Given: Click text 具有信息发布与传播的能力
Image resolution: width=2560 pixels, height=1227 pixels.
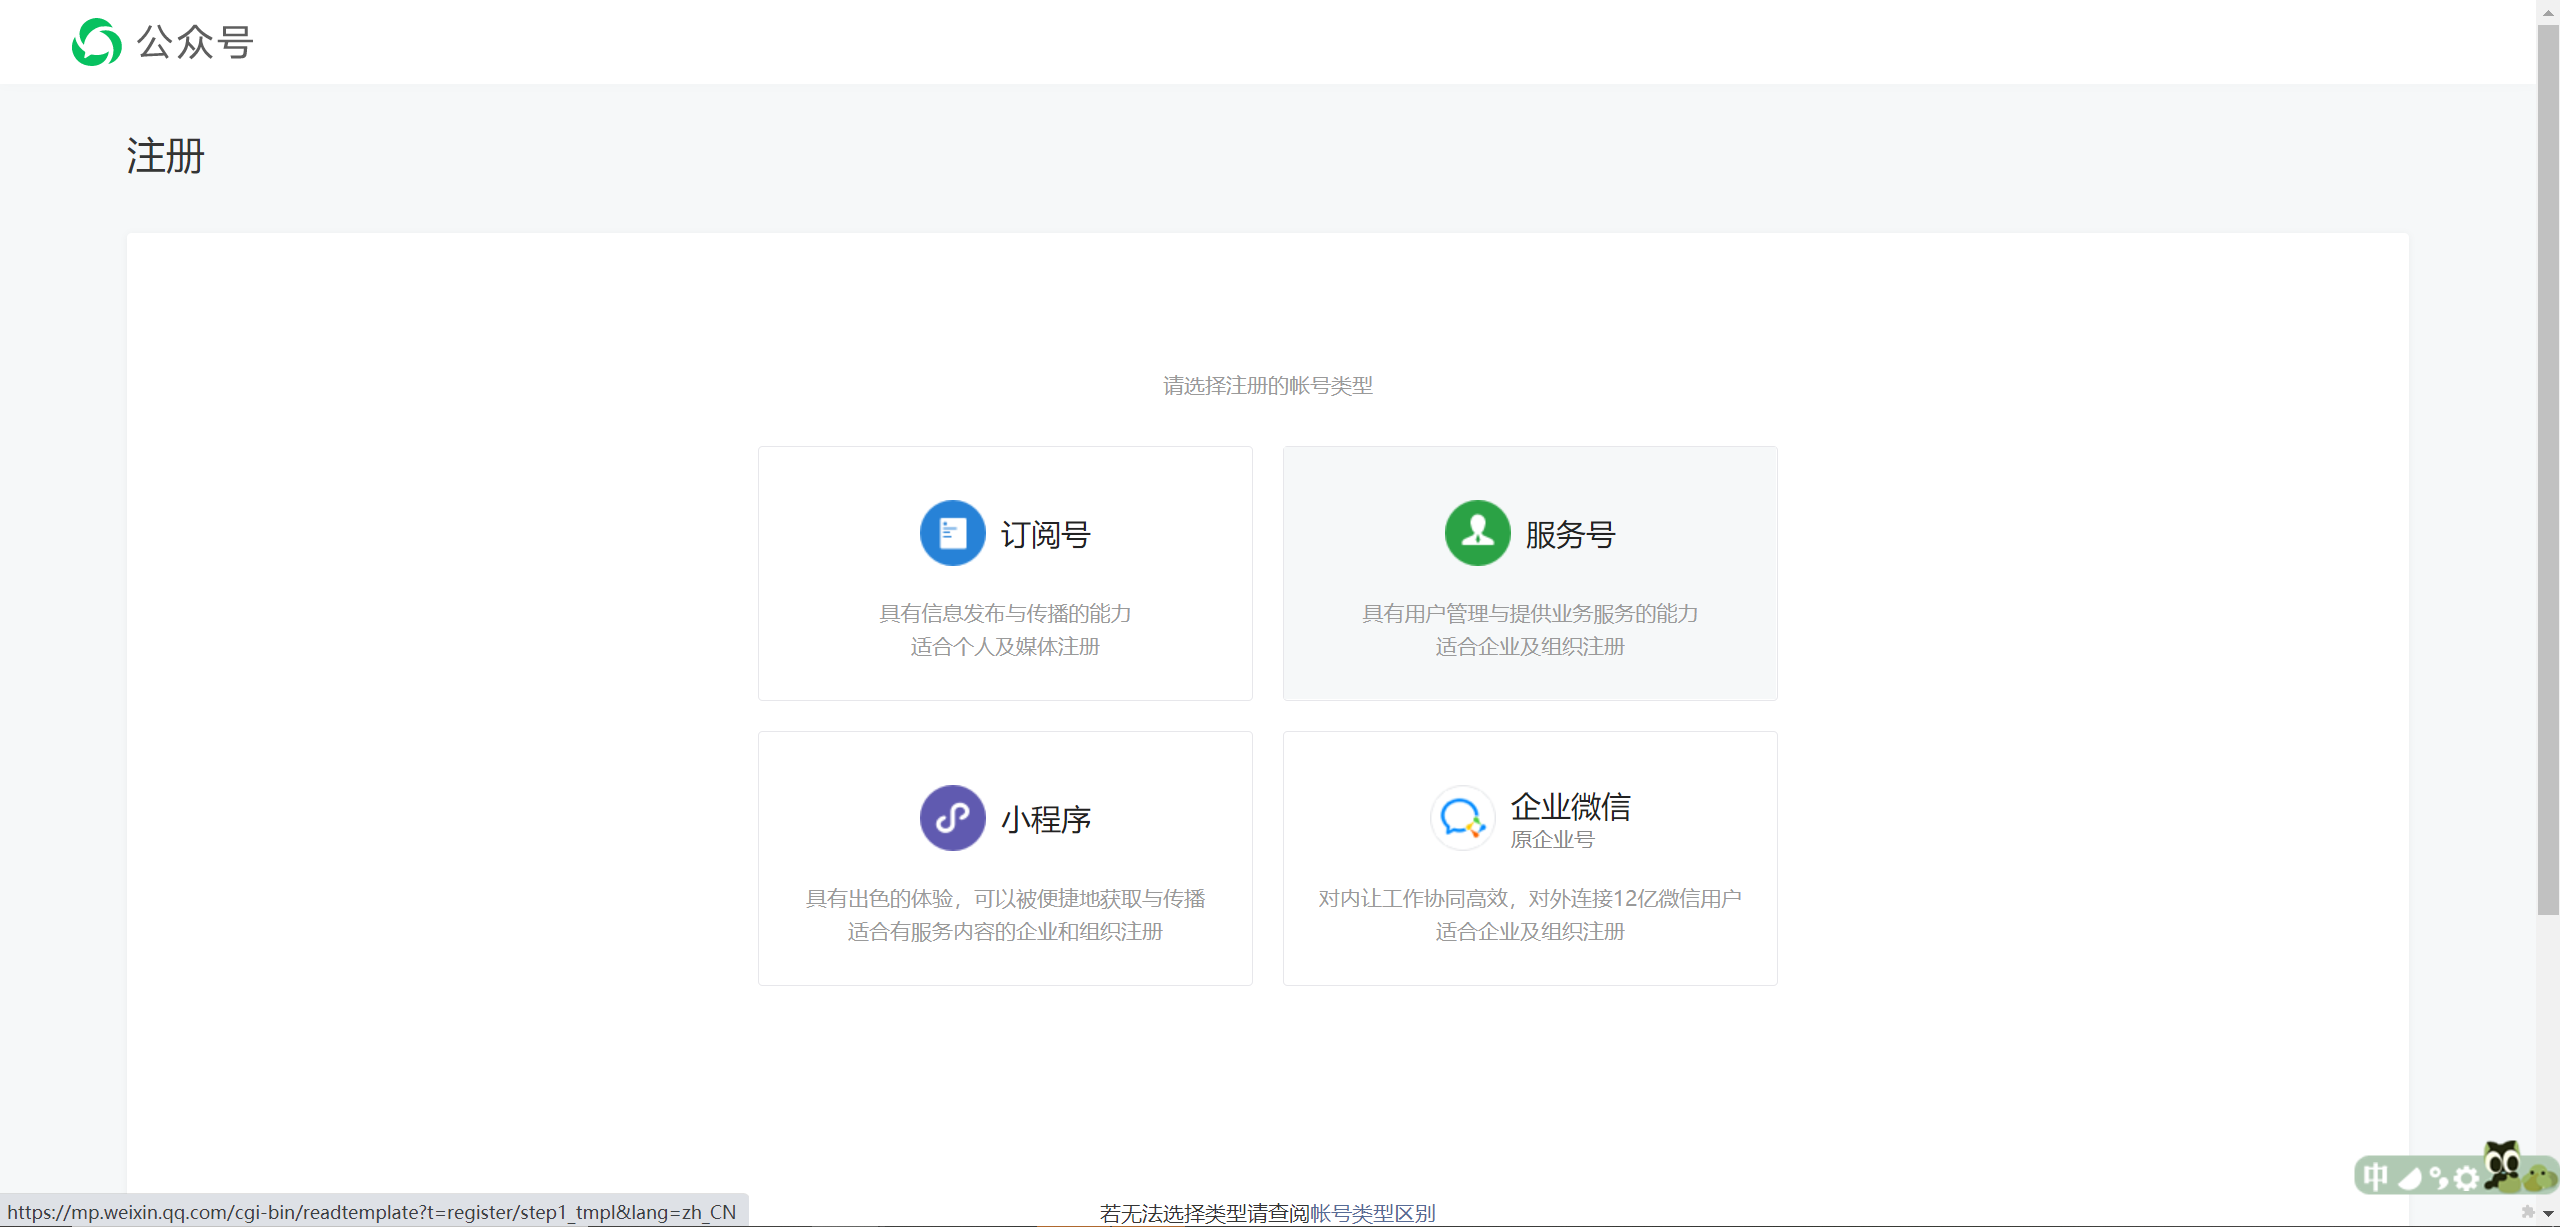Looking at the screenshot, I should pyautogui.click(x=1005, y=614).
